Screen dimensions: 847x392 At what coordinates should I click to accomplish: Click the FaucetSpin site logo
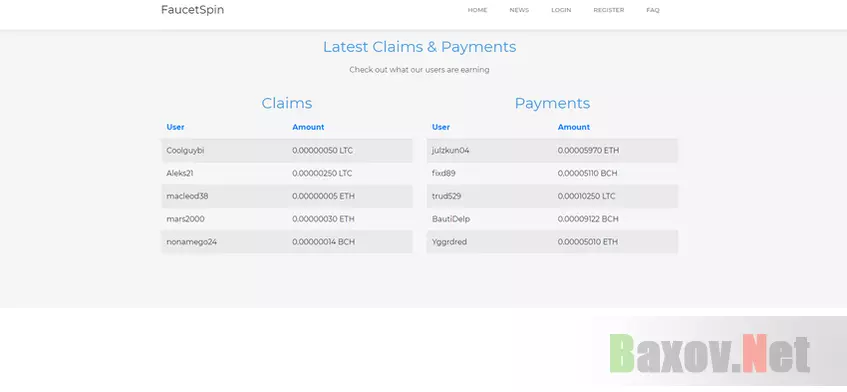click(192, 10)
